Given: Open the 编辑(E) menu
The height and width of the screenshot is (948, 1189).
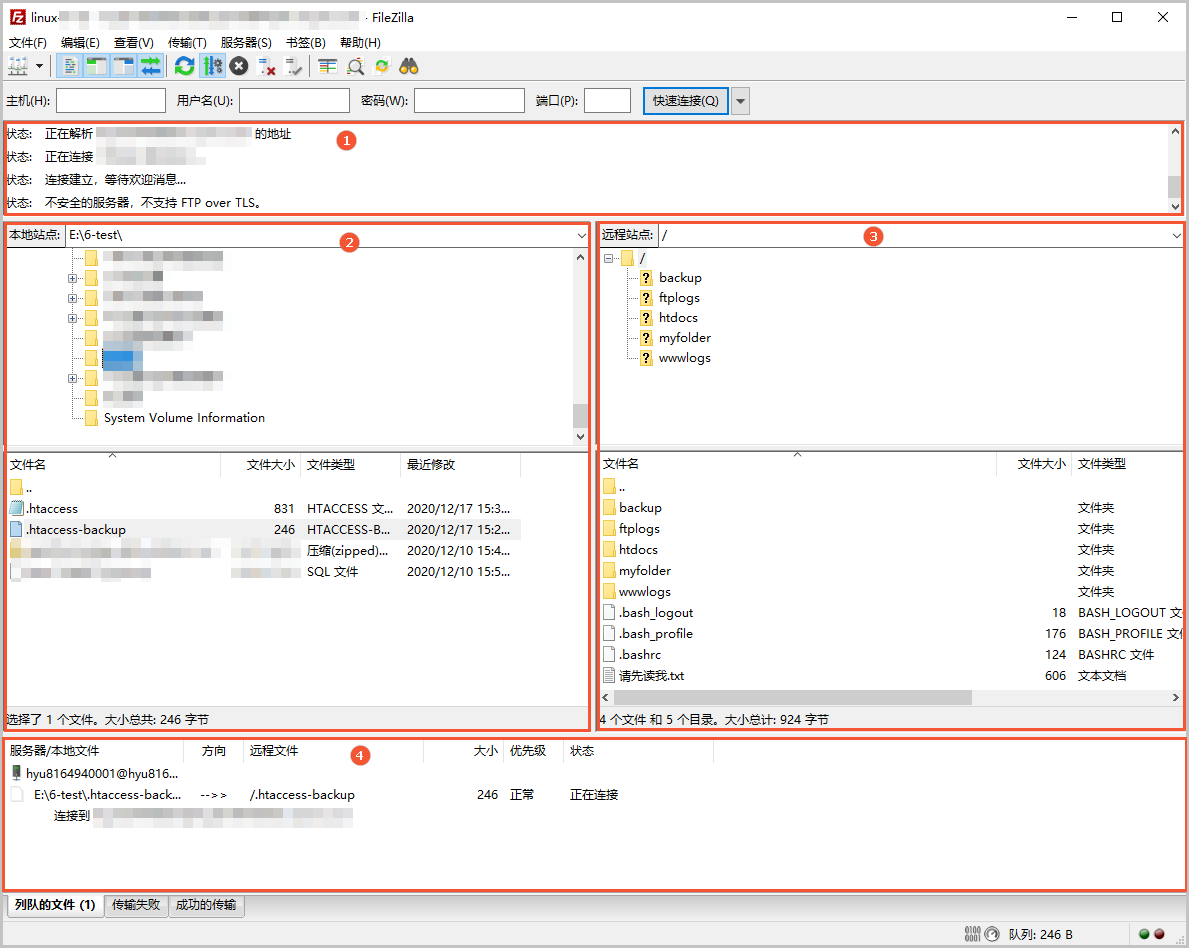Looking at the screenshot, I should [80, 42].
